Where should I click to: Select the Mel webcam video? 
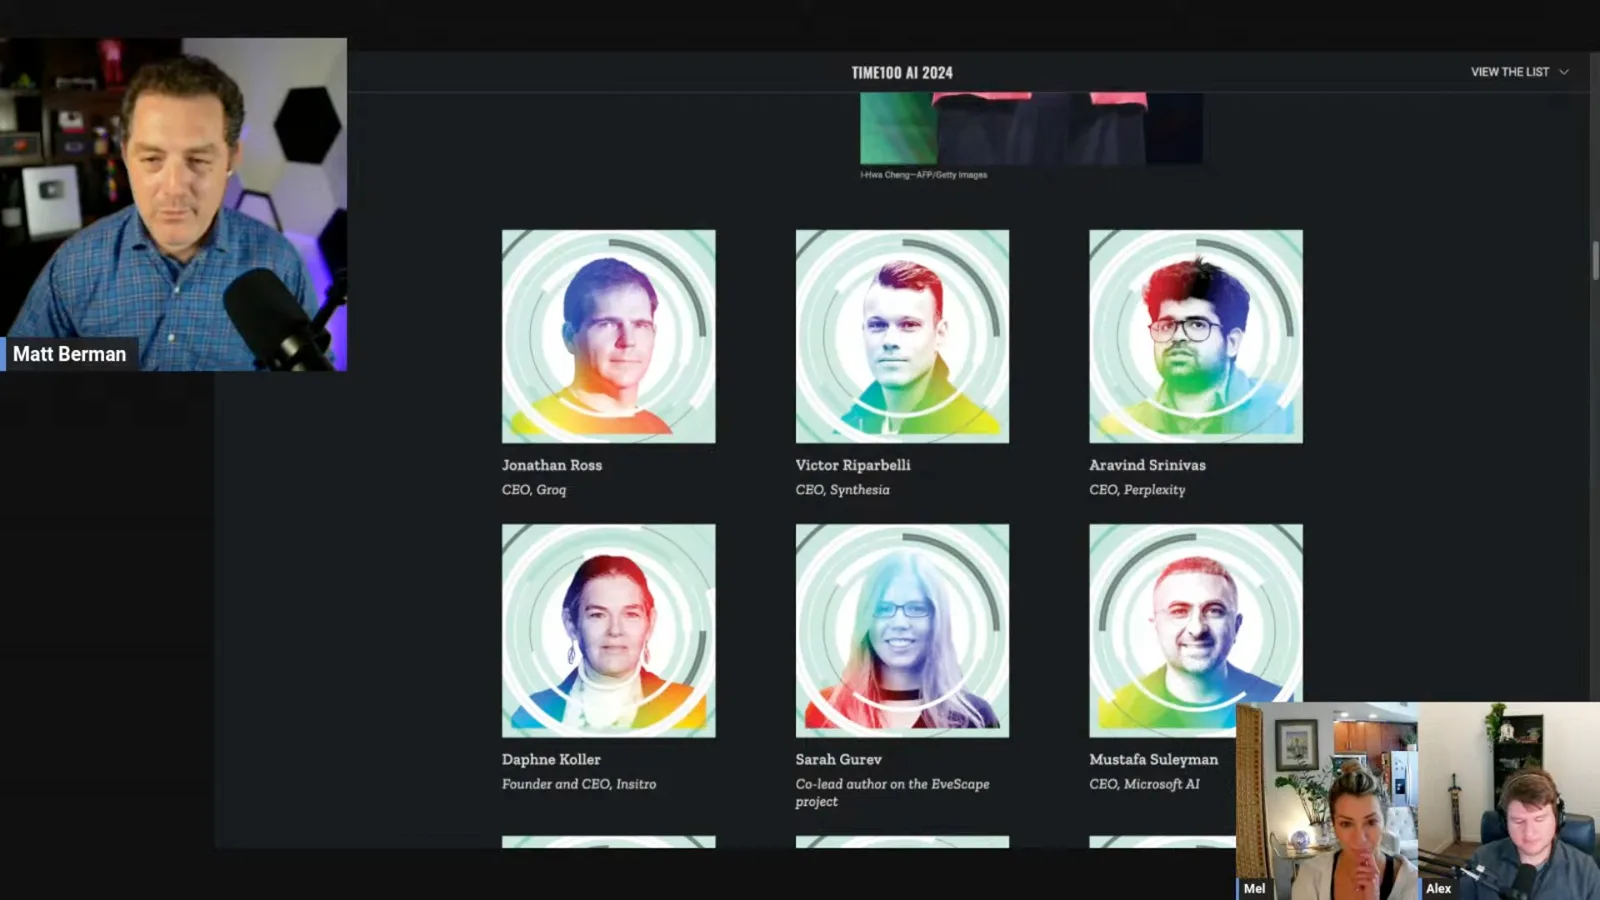click(1327, 800)
